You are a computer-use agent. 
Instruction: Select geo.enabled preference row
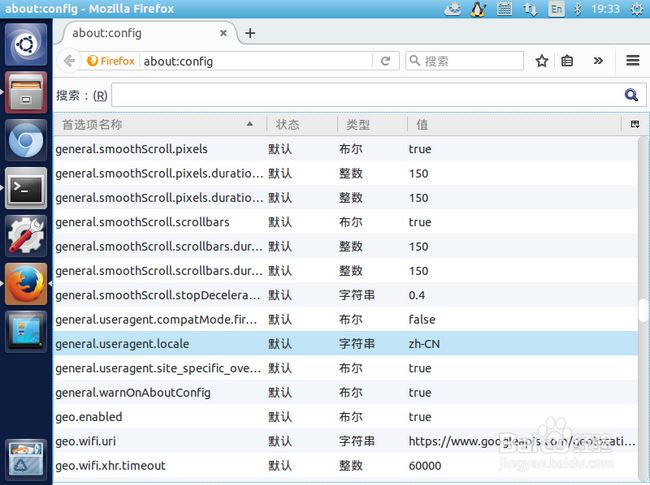(x=346, y=417)
